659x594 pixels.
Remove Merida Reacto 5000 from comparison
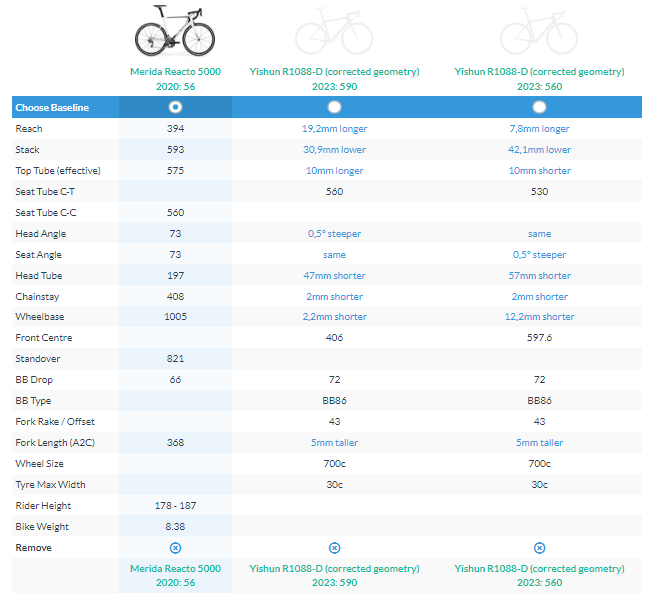pyautogui.click(x=175, y=548)
